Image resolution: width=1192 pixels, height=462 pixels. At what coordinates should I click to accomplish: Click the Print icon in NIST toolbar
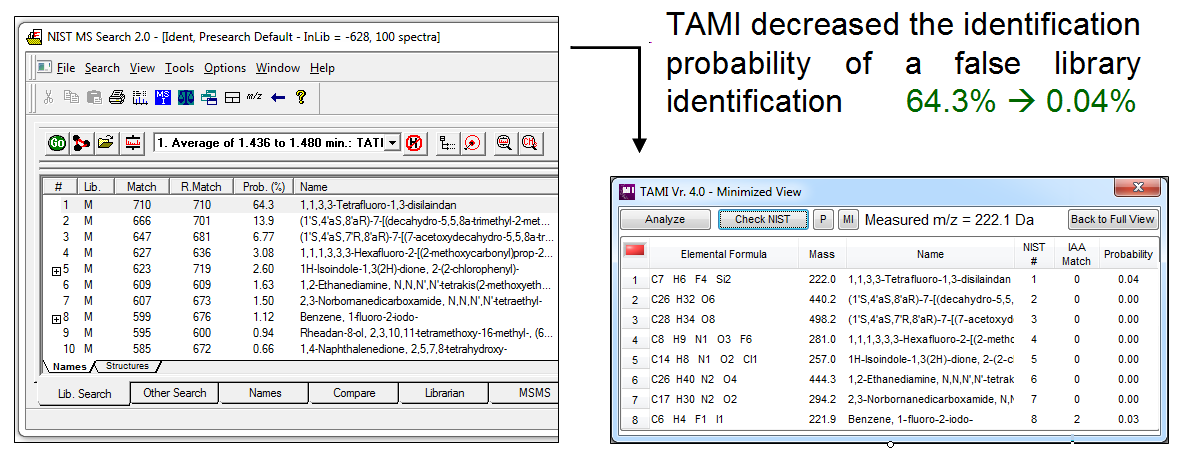116,97
